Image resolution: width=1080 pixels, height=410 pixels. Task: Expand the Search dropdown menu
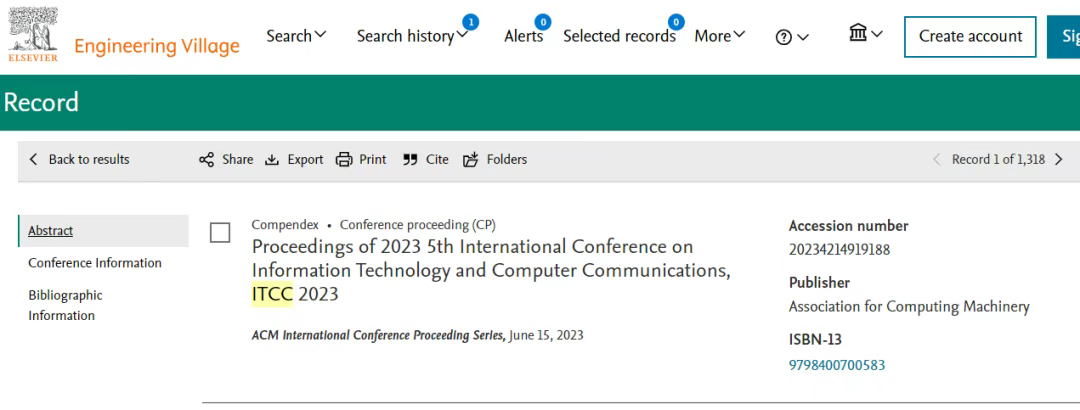tap(297, 36)
